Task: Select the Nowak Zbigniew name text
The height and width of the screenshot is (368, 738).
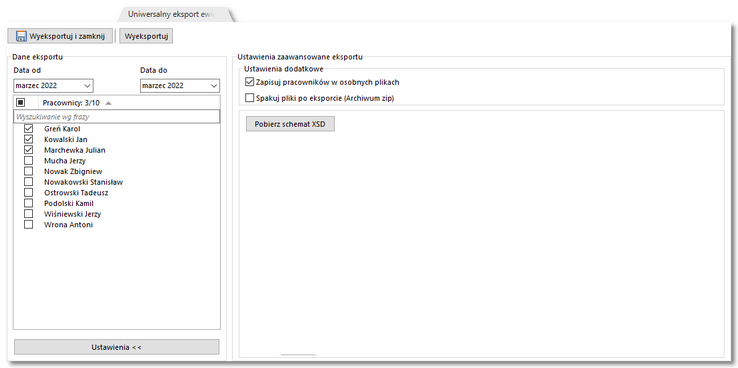Action: click(x=73, y=171)
